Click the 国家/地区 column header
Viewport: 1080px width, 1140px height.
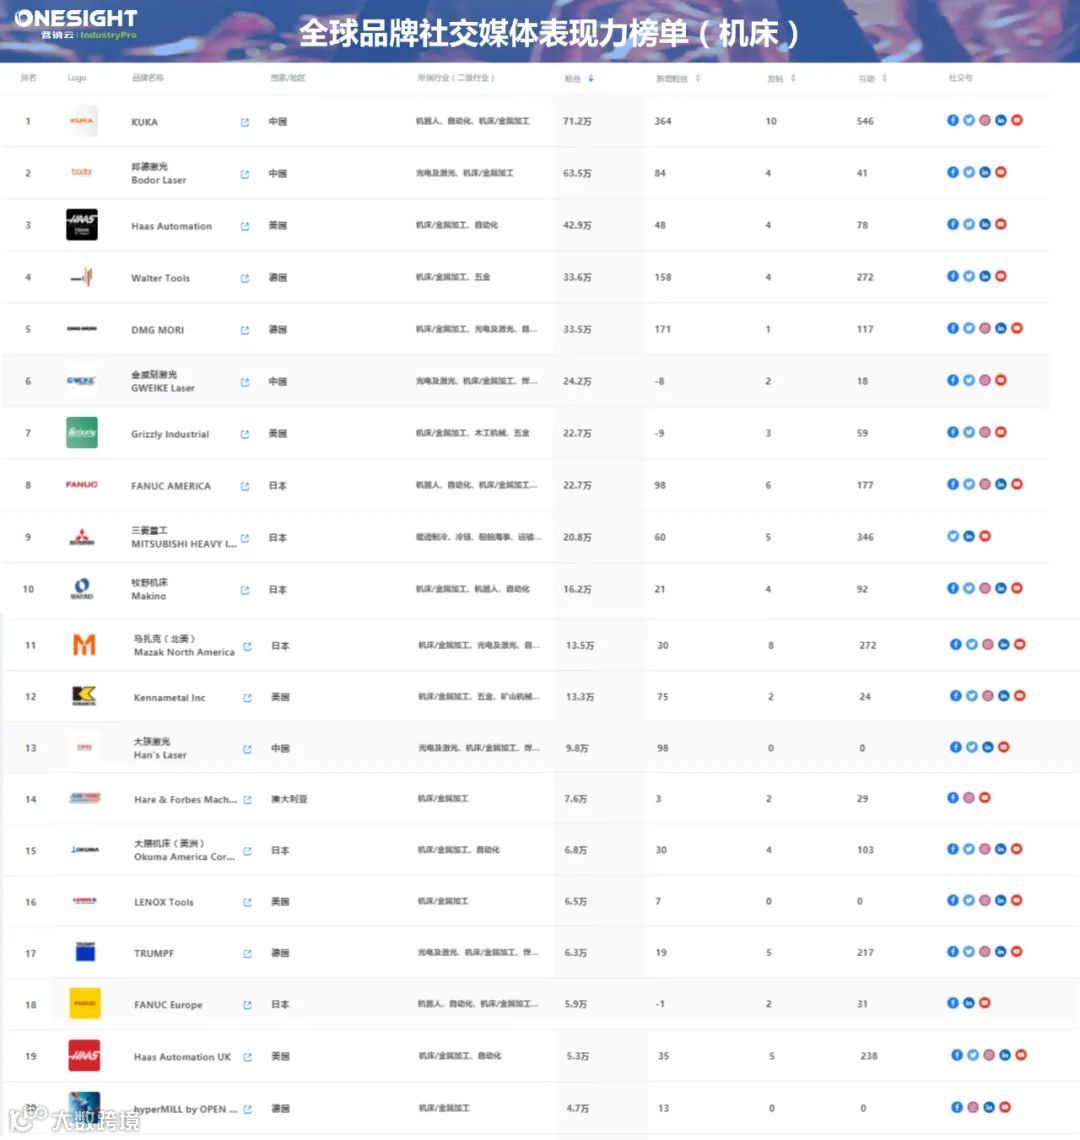tap(287, 78)
